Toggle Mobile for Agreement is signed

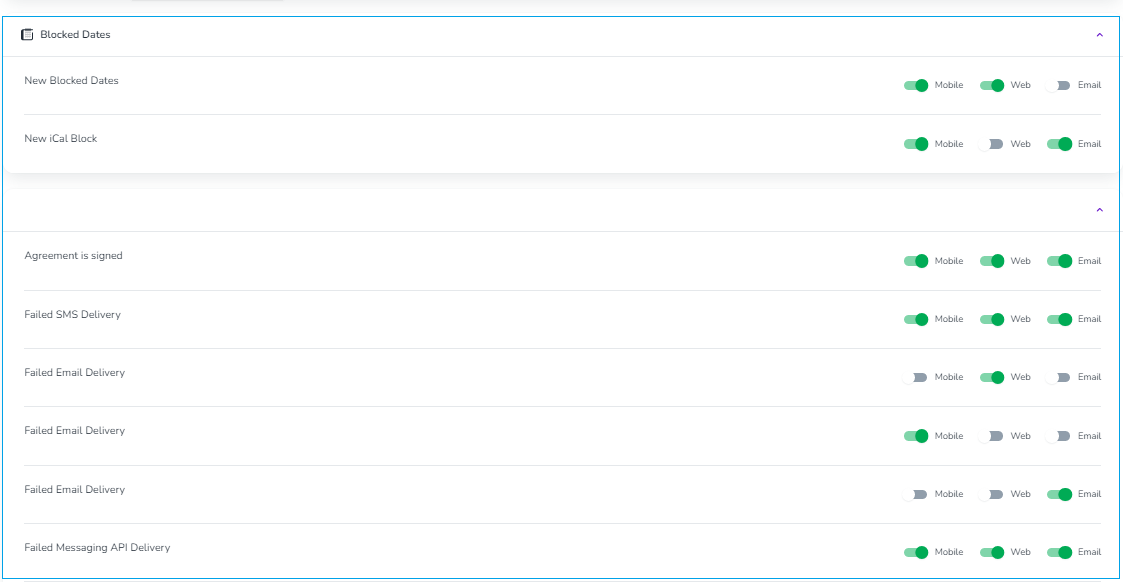[x=916, y=261]
